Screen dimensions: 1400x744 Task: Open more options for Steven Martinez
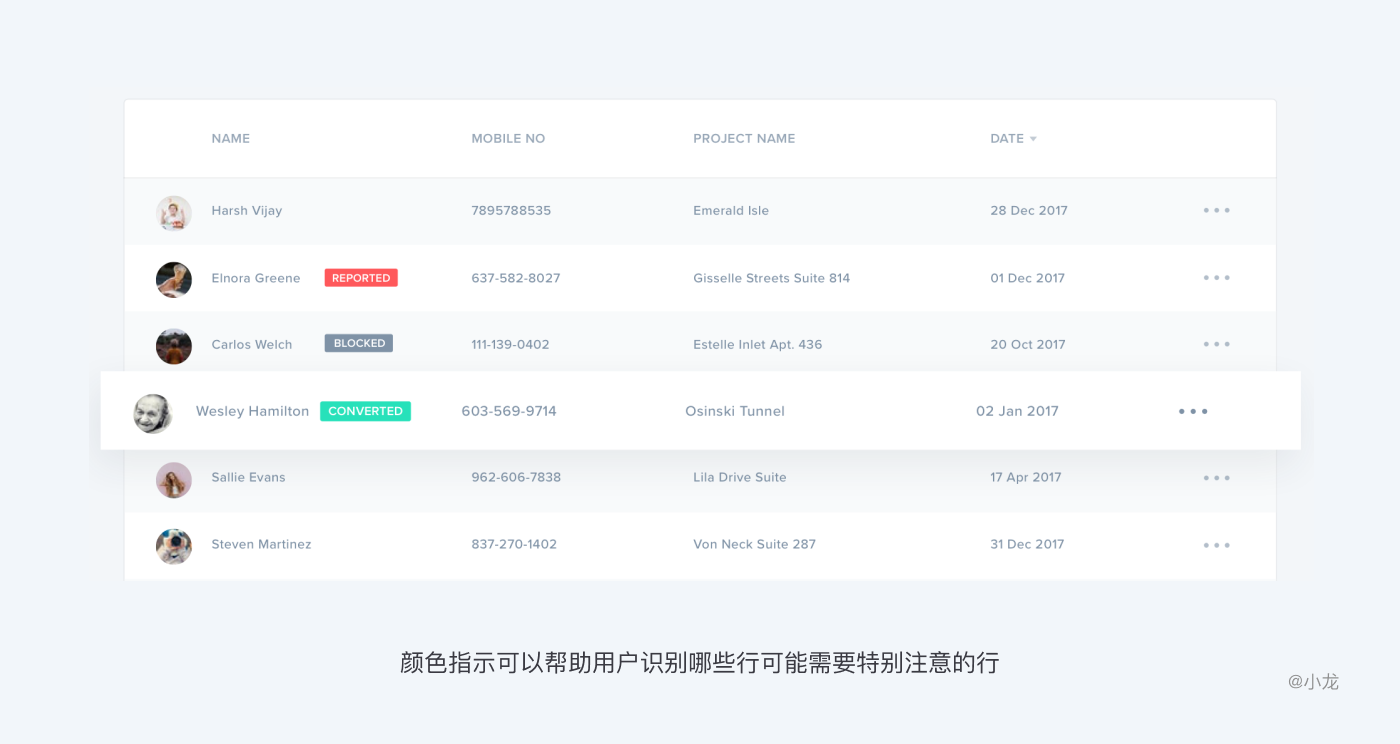1216,545
